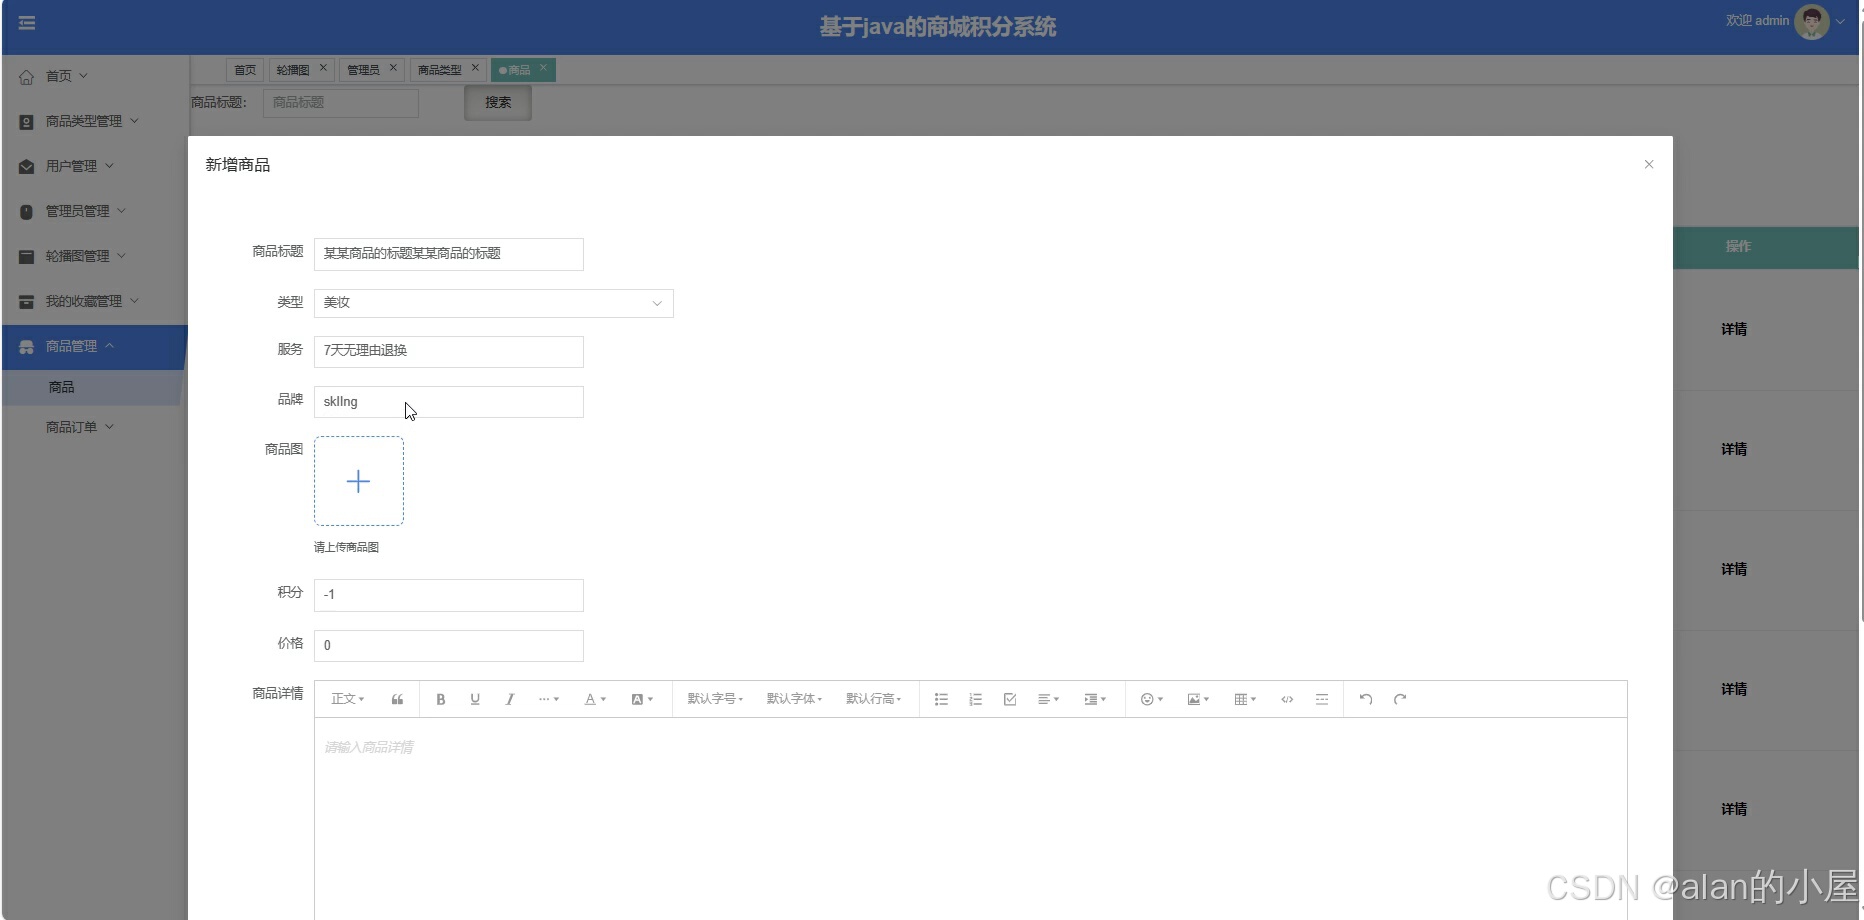Redo editor action

(1400, 699)
